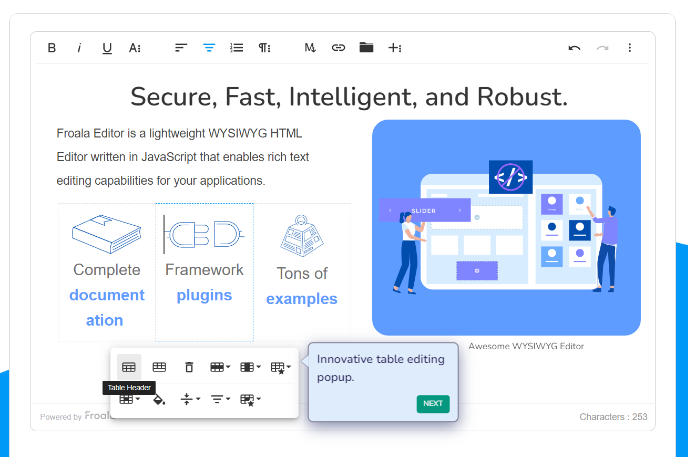Open the table style dropdown
The image size is (688, 457).
pyautogui.click(x=281, y=368)
